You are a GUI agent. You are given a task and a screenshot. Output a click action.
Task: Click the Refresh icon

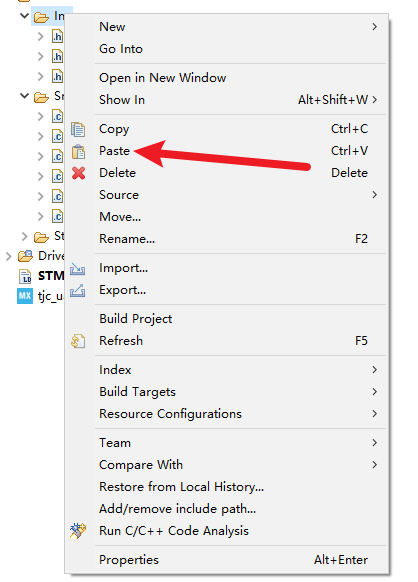click(x=78, y=341)
